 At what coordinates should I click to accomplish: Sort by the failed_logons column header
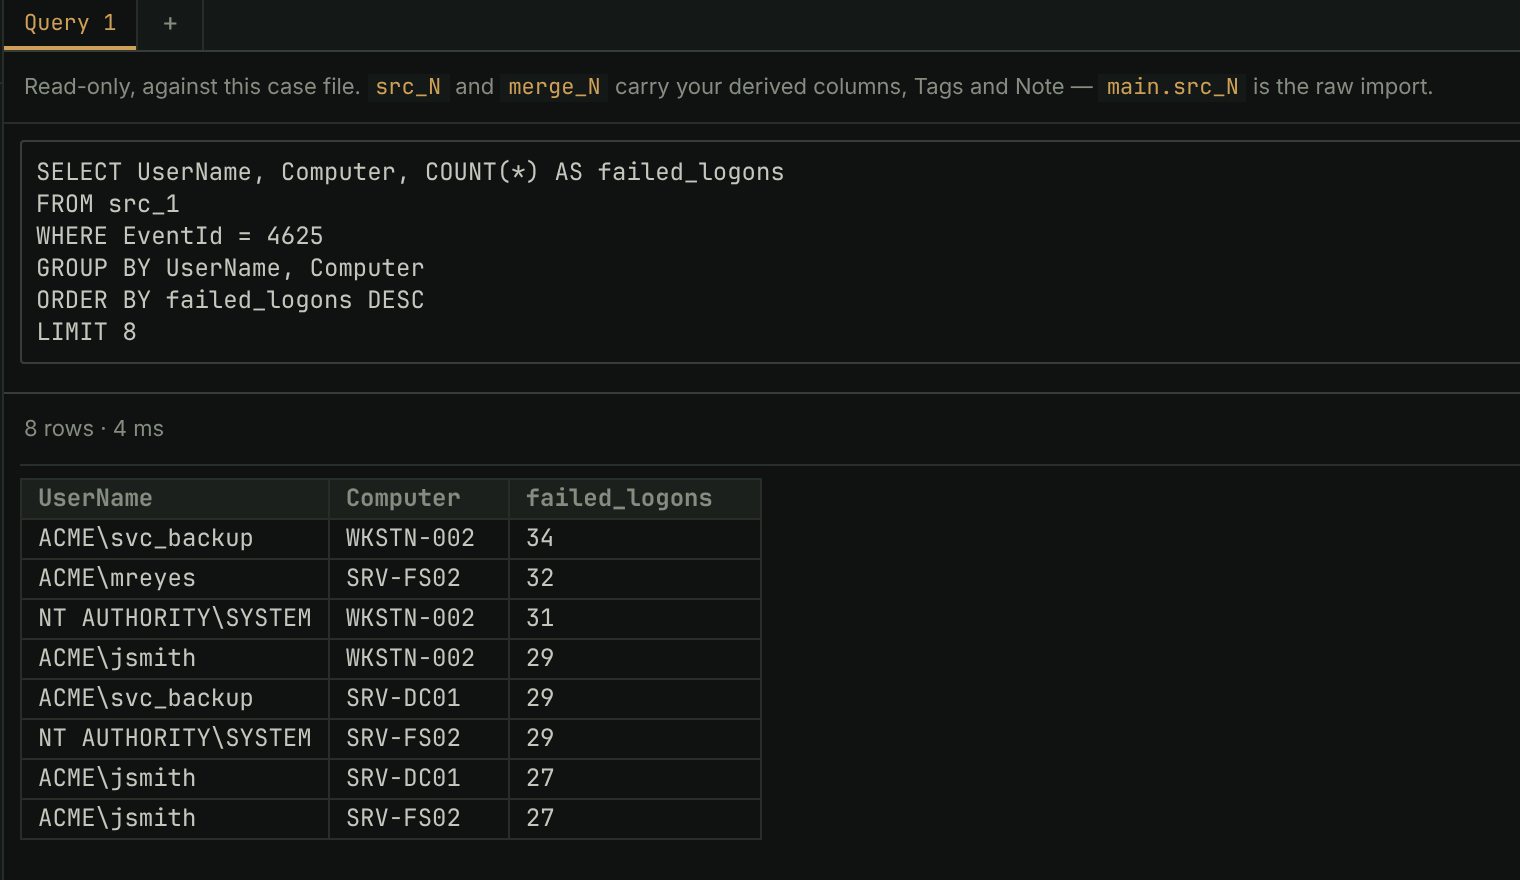pos(635,498)
